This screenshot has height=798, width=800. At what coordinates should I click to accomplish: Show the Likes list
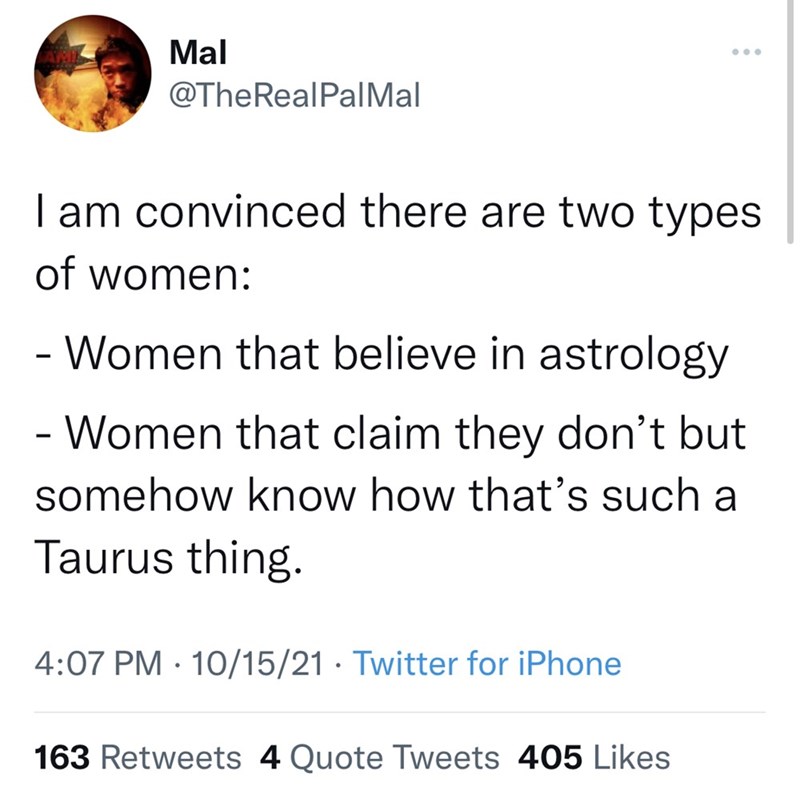tap(630, 758)
